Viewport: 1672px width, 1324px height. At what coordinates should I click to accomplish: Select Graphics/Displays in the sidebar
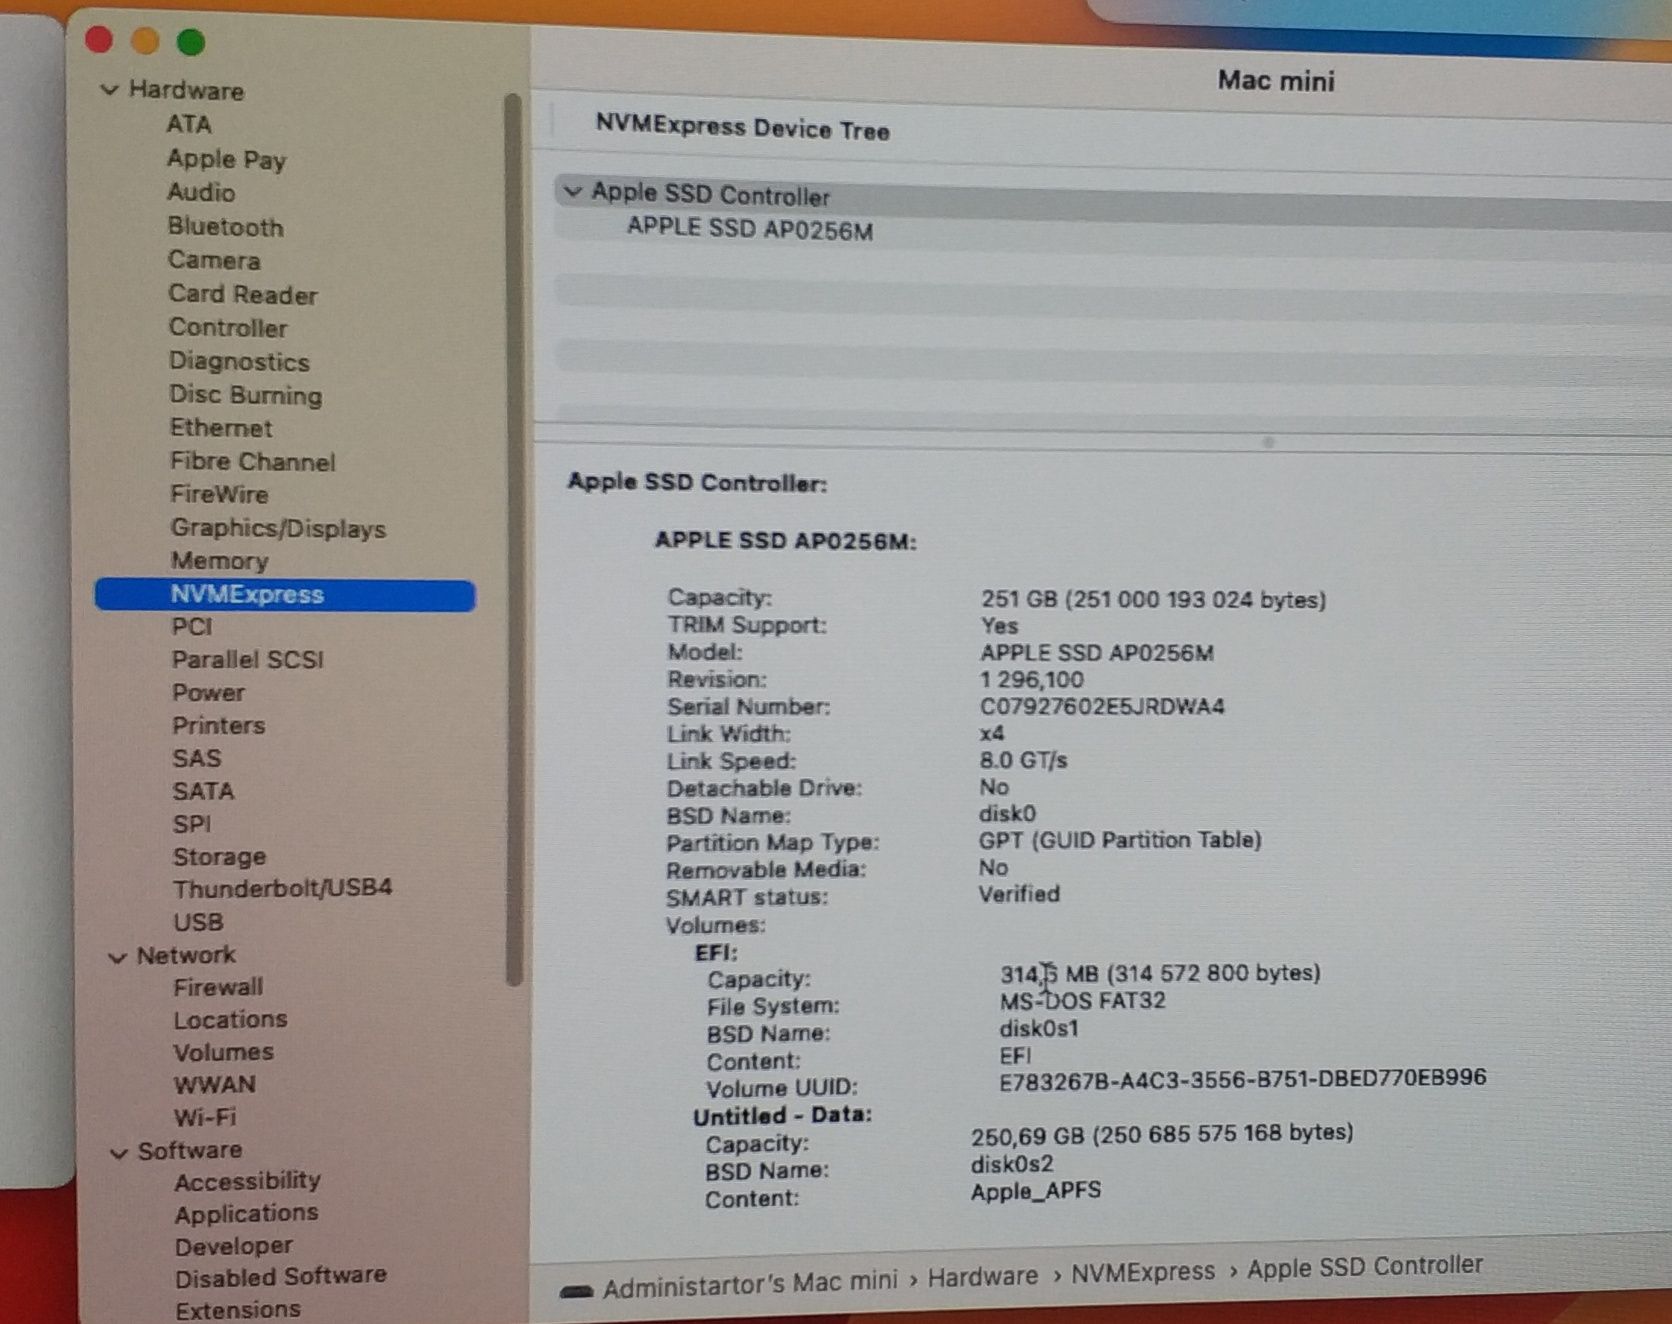(x=278, y=528)
